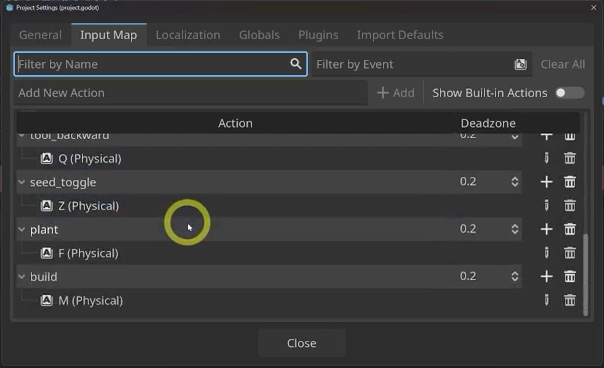This screenshot has height=368, width=604.
Task: Select the build action row
Action: point(269,276)
